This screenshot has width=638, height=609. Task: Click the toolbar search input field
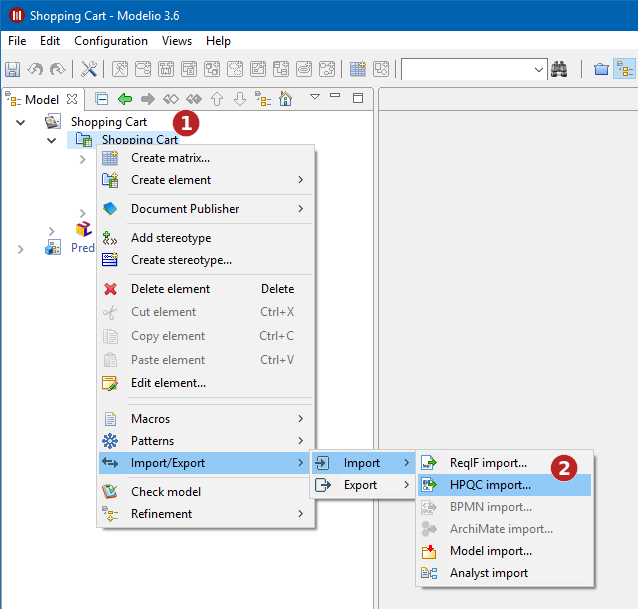(x=465, y=69)
